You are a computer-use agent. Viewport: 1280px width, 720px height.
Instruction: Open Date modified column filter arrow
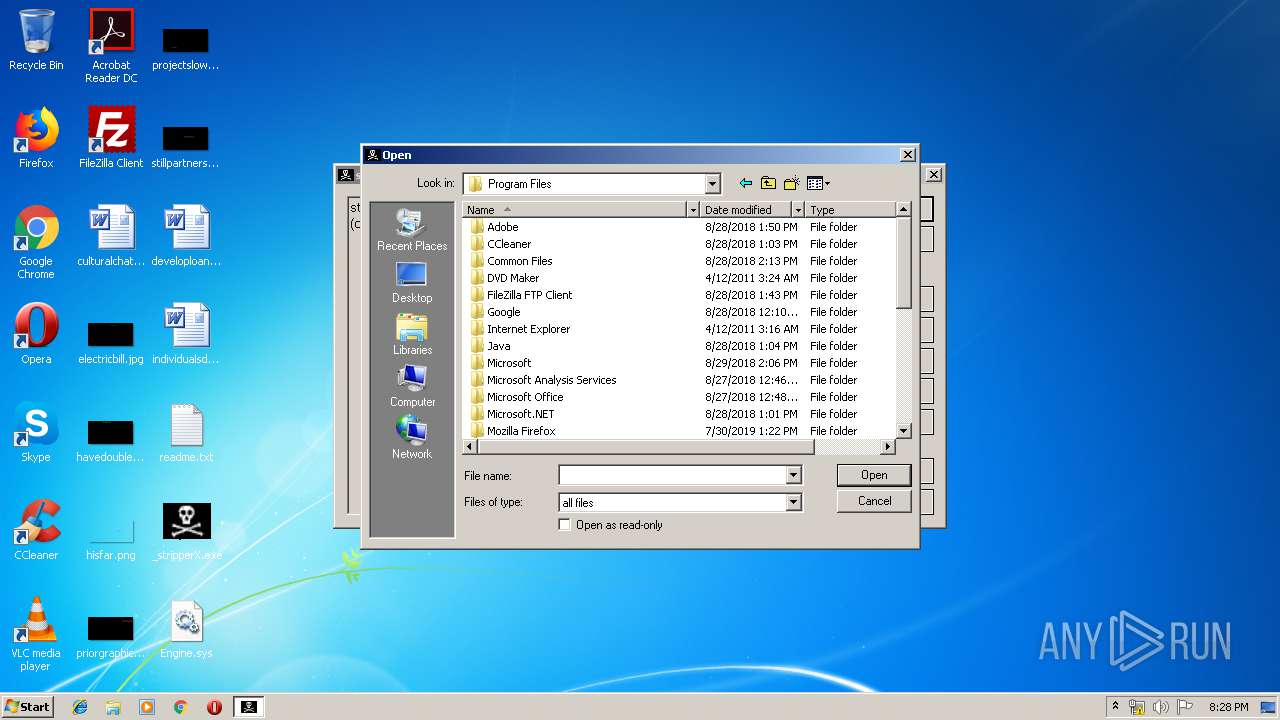point(797,210)
